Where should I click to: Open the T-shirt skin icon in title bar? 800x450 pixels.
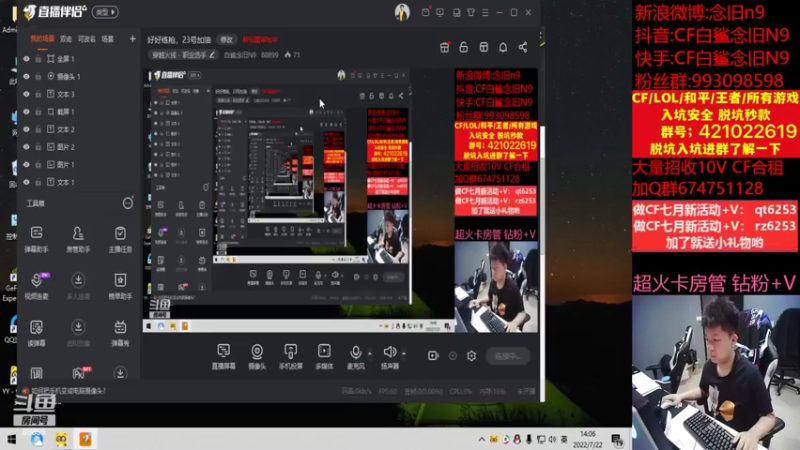(471, 12)
